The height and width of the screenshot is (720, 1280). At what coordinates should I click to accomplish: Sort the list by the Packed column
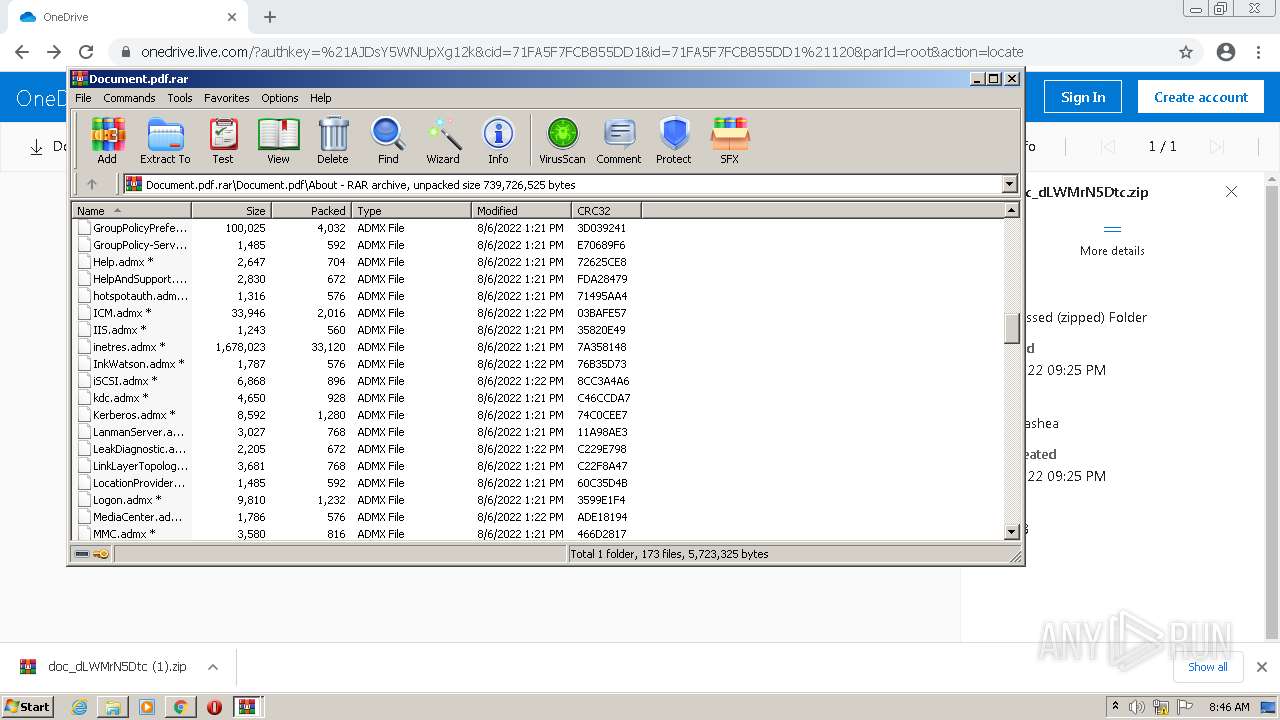pos(312,211)
